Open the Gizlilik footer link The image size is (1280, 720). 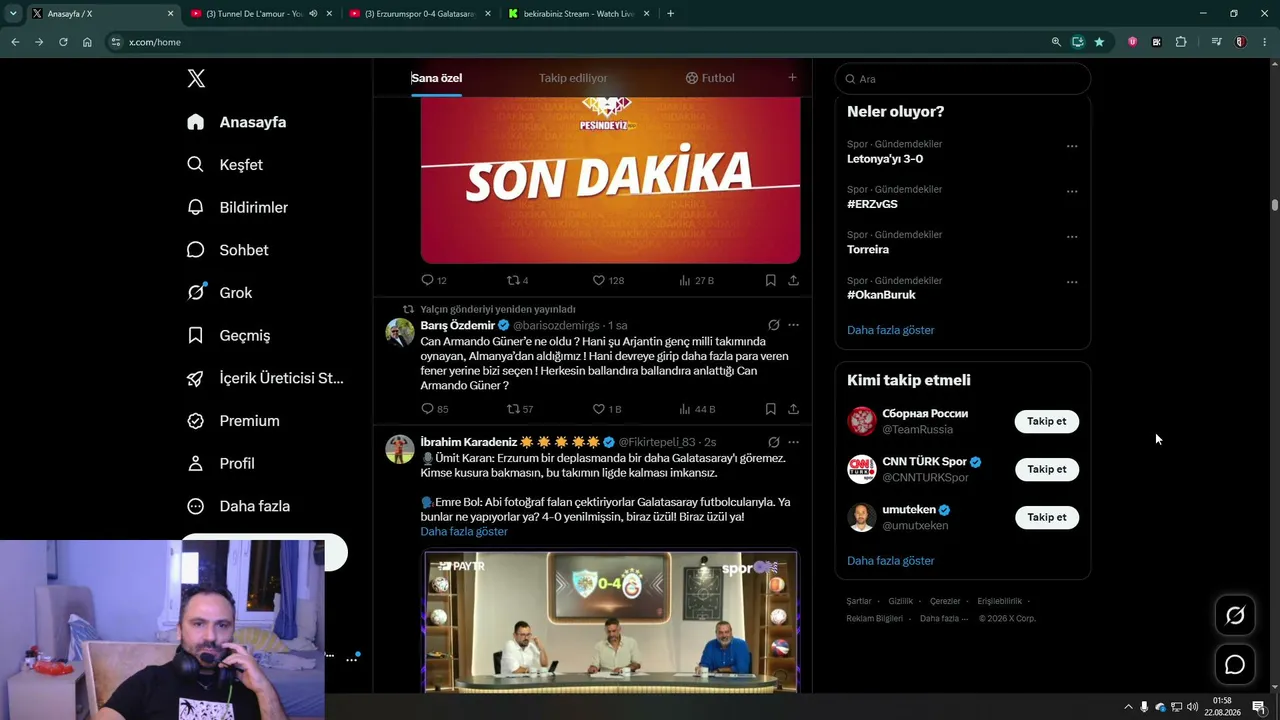(x=900, y=601)
